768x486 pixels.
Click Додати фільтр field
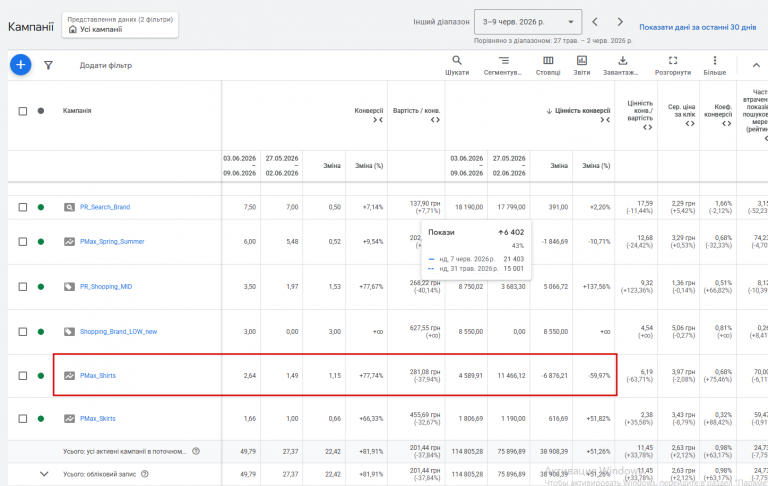(106, 65)
